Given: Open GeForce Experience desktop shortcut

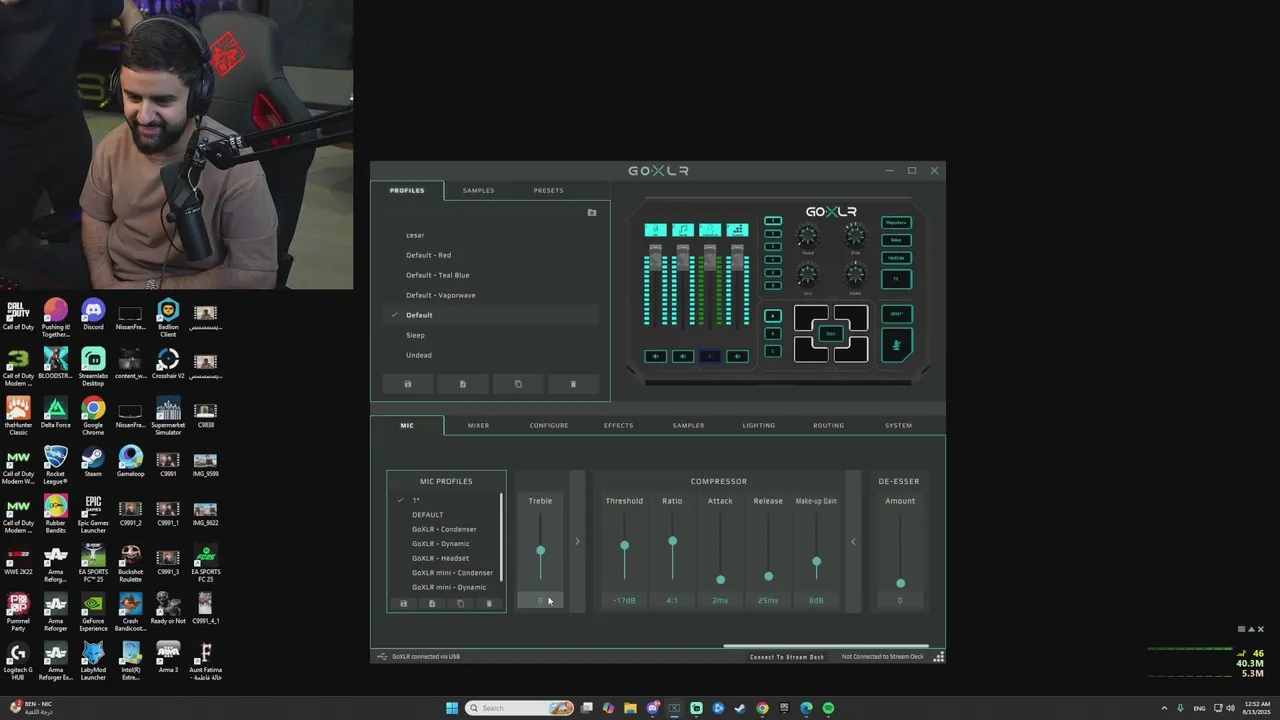Looking at the screenshot, I should point(93,612).
